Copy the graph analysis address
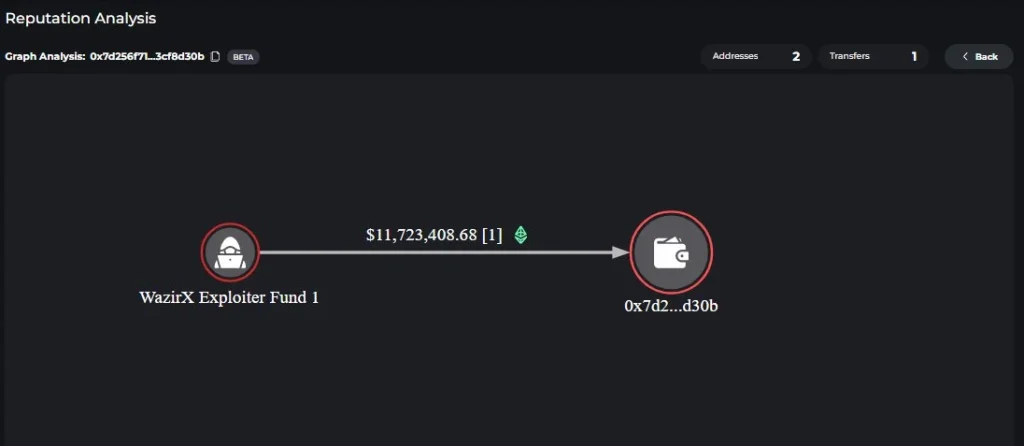Screen dimensions: 1024x446 215,57
